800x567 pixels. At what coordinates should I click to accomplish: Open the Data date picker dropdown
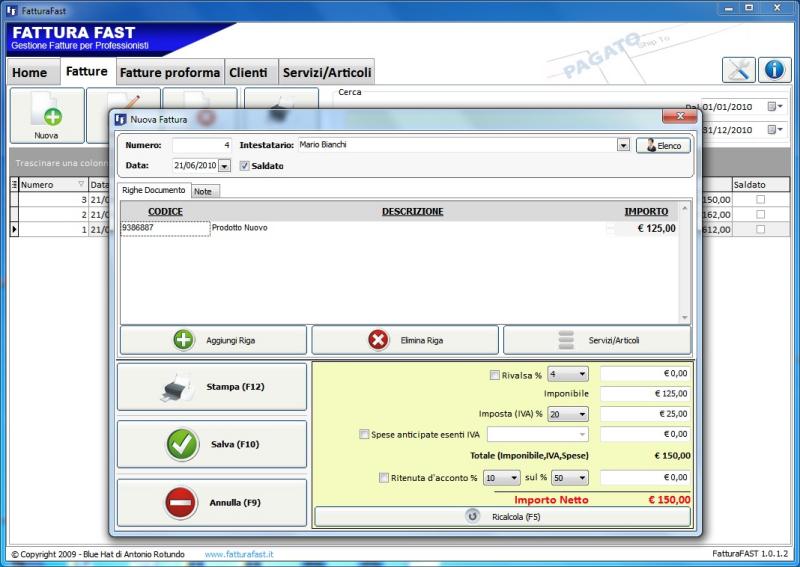[224, 166]
